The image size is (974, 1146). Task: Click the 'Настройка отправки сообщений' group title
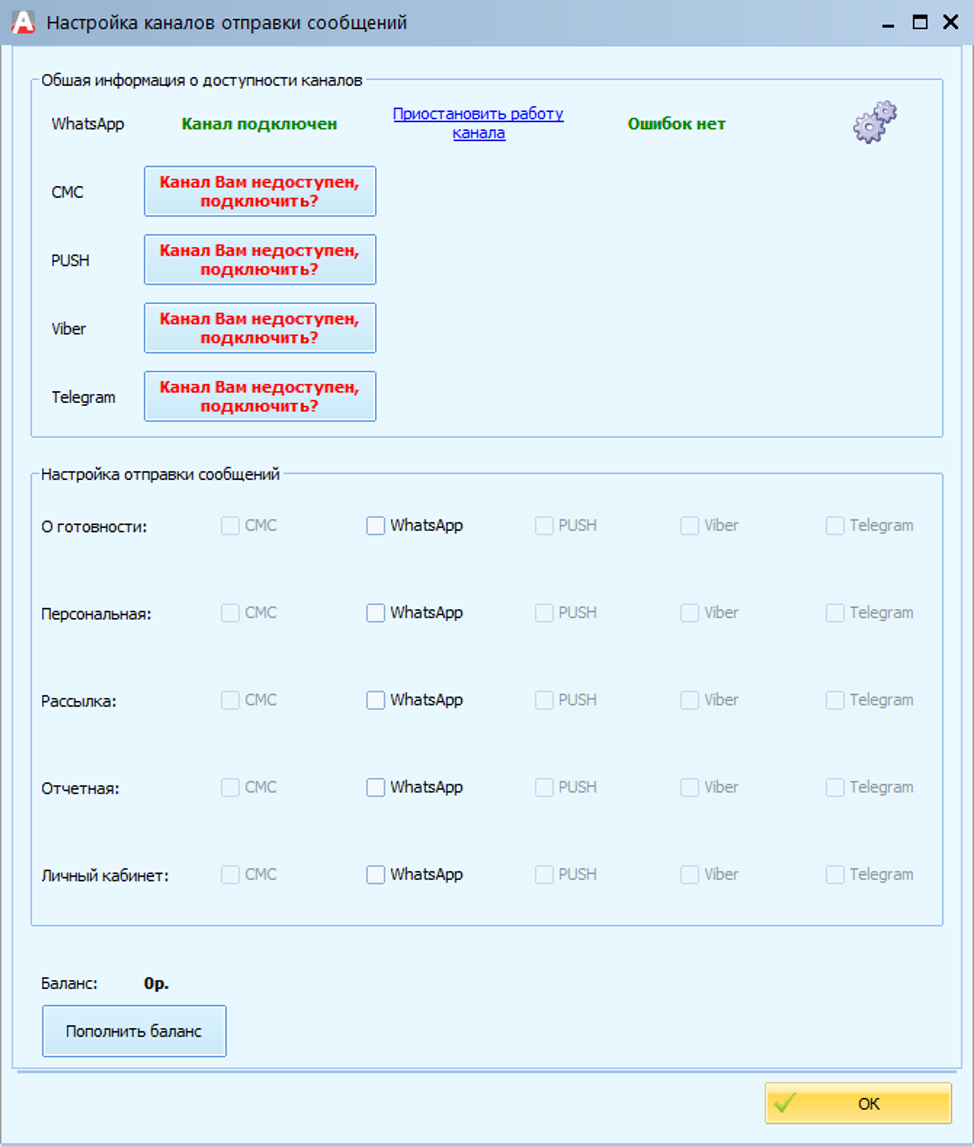(160, 474)
